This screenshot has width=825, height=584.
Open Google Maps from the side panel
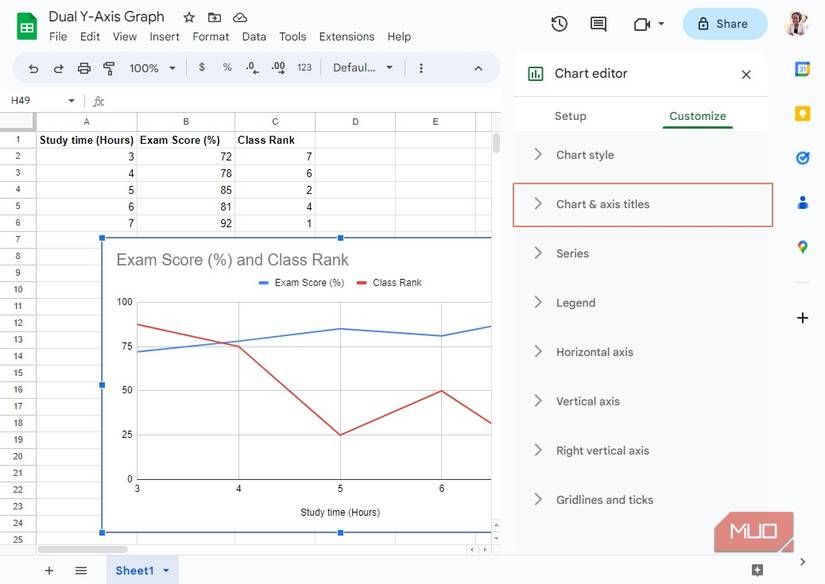(803, 246)
